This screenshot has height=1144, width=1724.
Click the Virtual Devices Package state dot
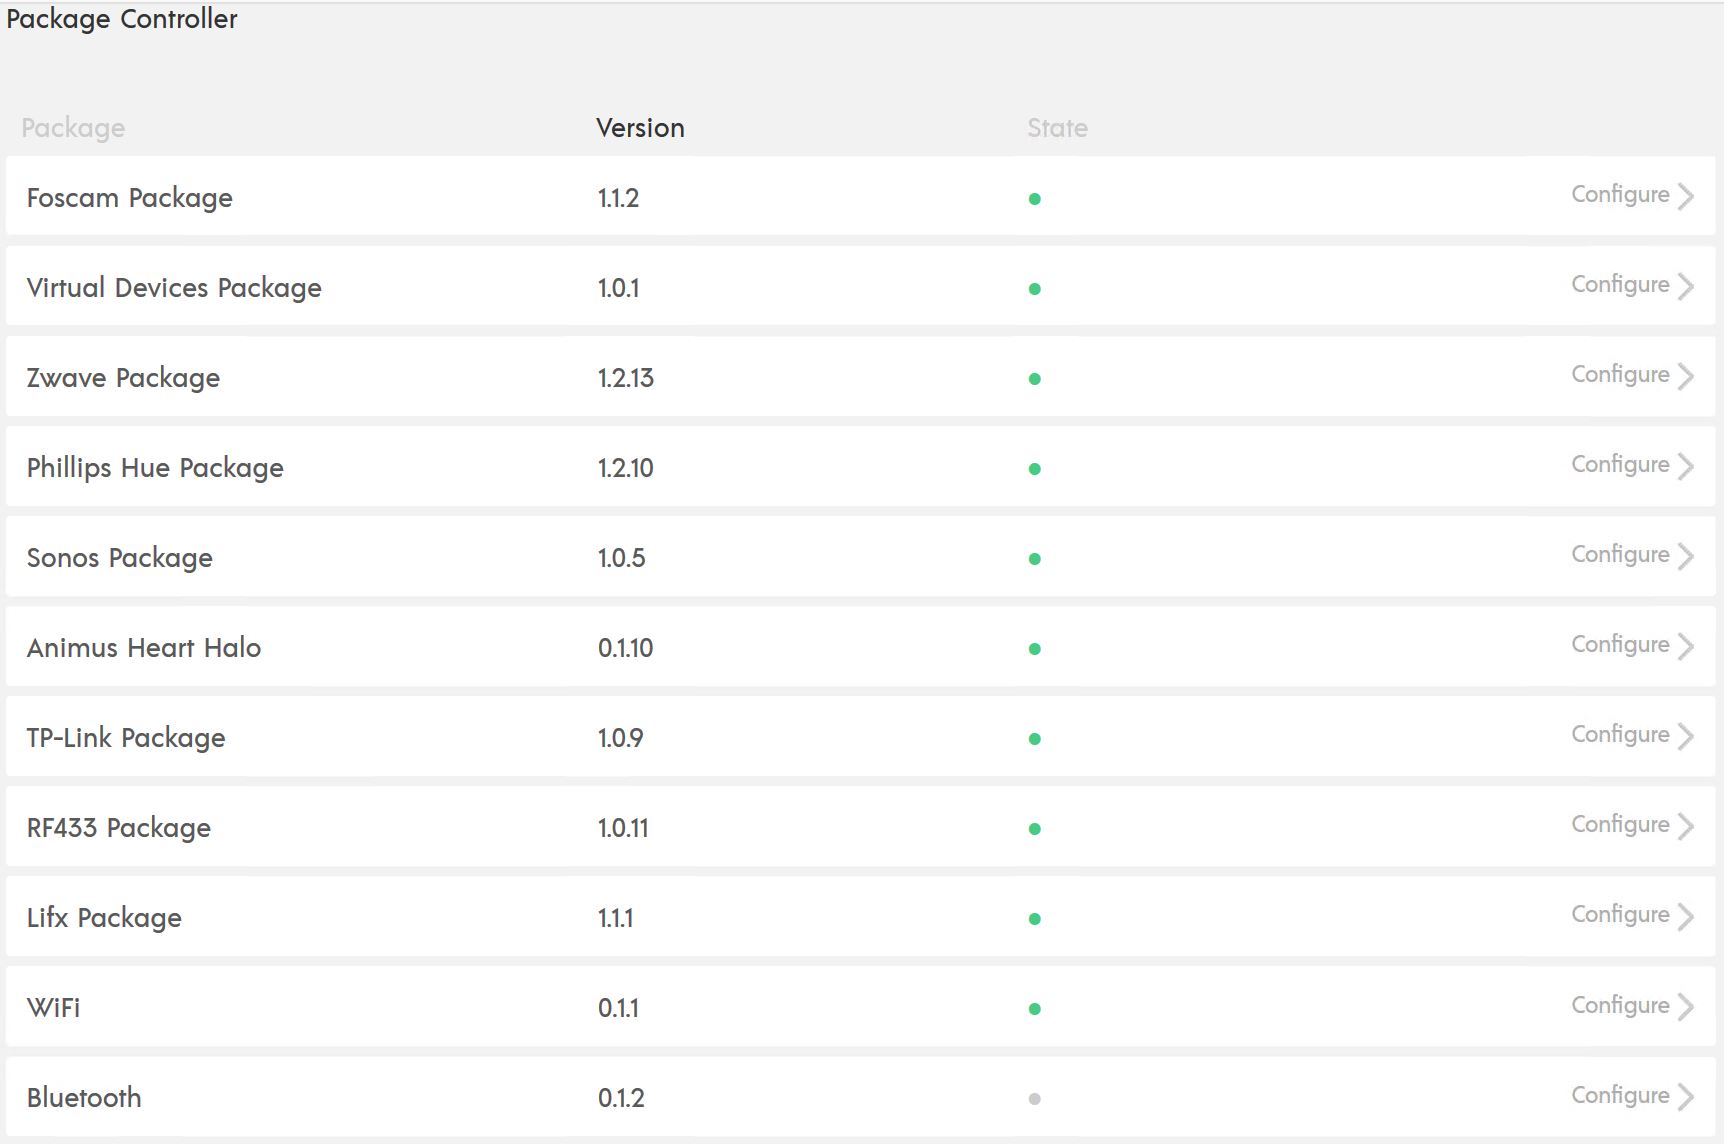[x=1035, y=289]
